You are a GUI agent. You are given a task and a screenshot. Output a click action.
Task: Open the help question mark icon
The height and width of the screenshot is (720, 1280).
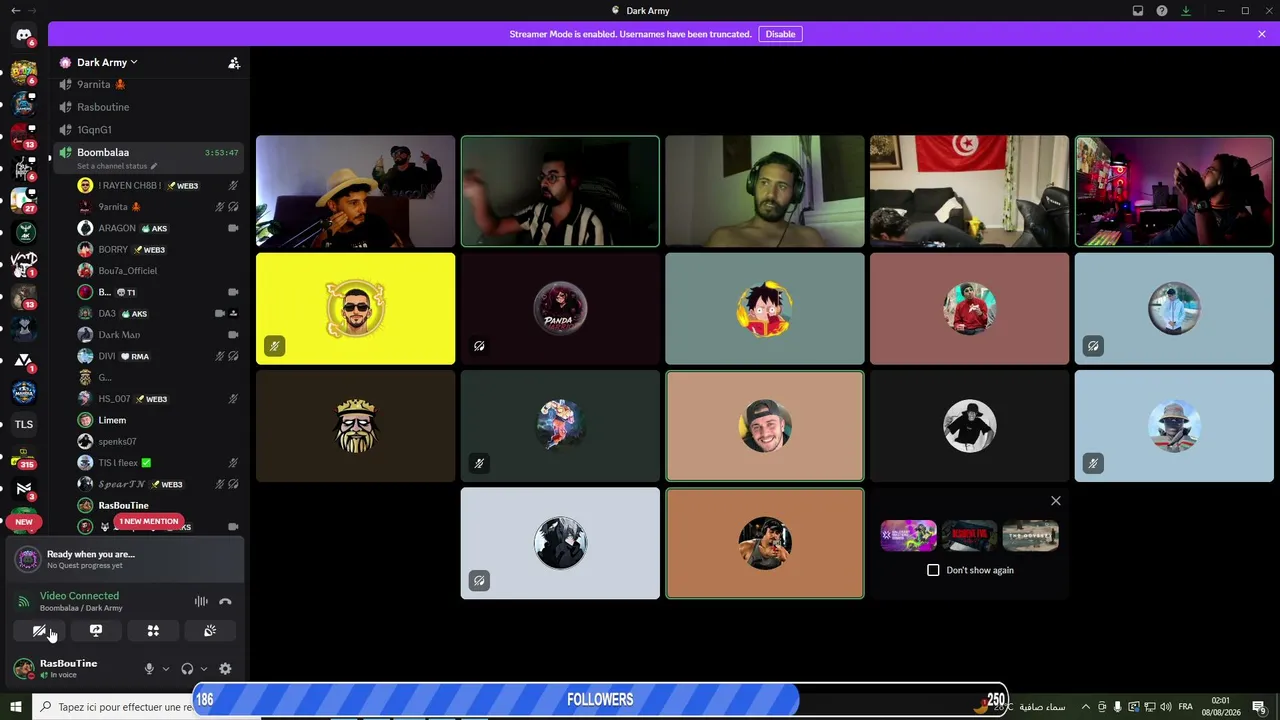tap(1162, 11)
